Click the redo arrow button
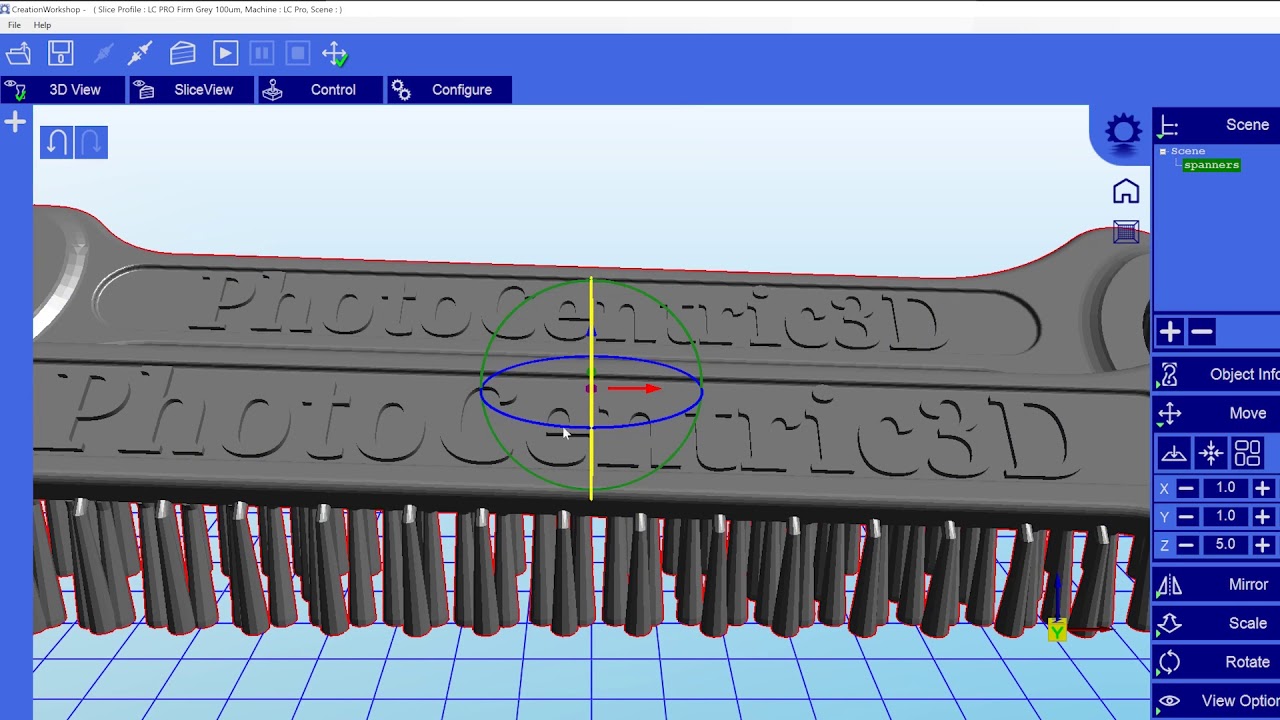The height and width of the screenshot is (720, 1280). tap(91, 142)
